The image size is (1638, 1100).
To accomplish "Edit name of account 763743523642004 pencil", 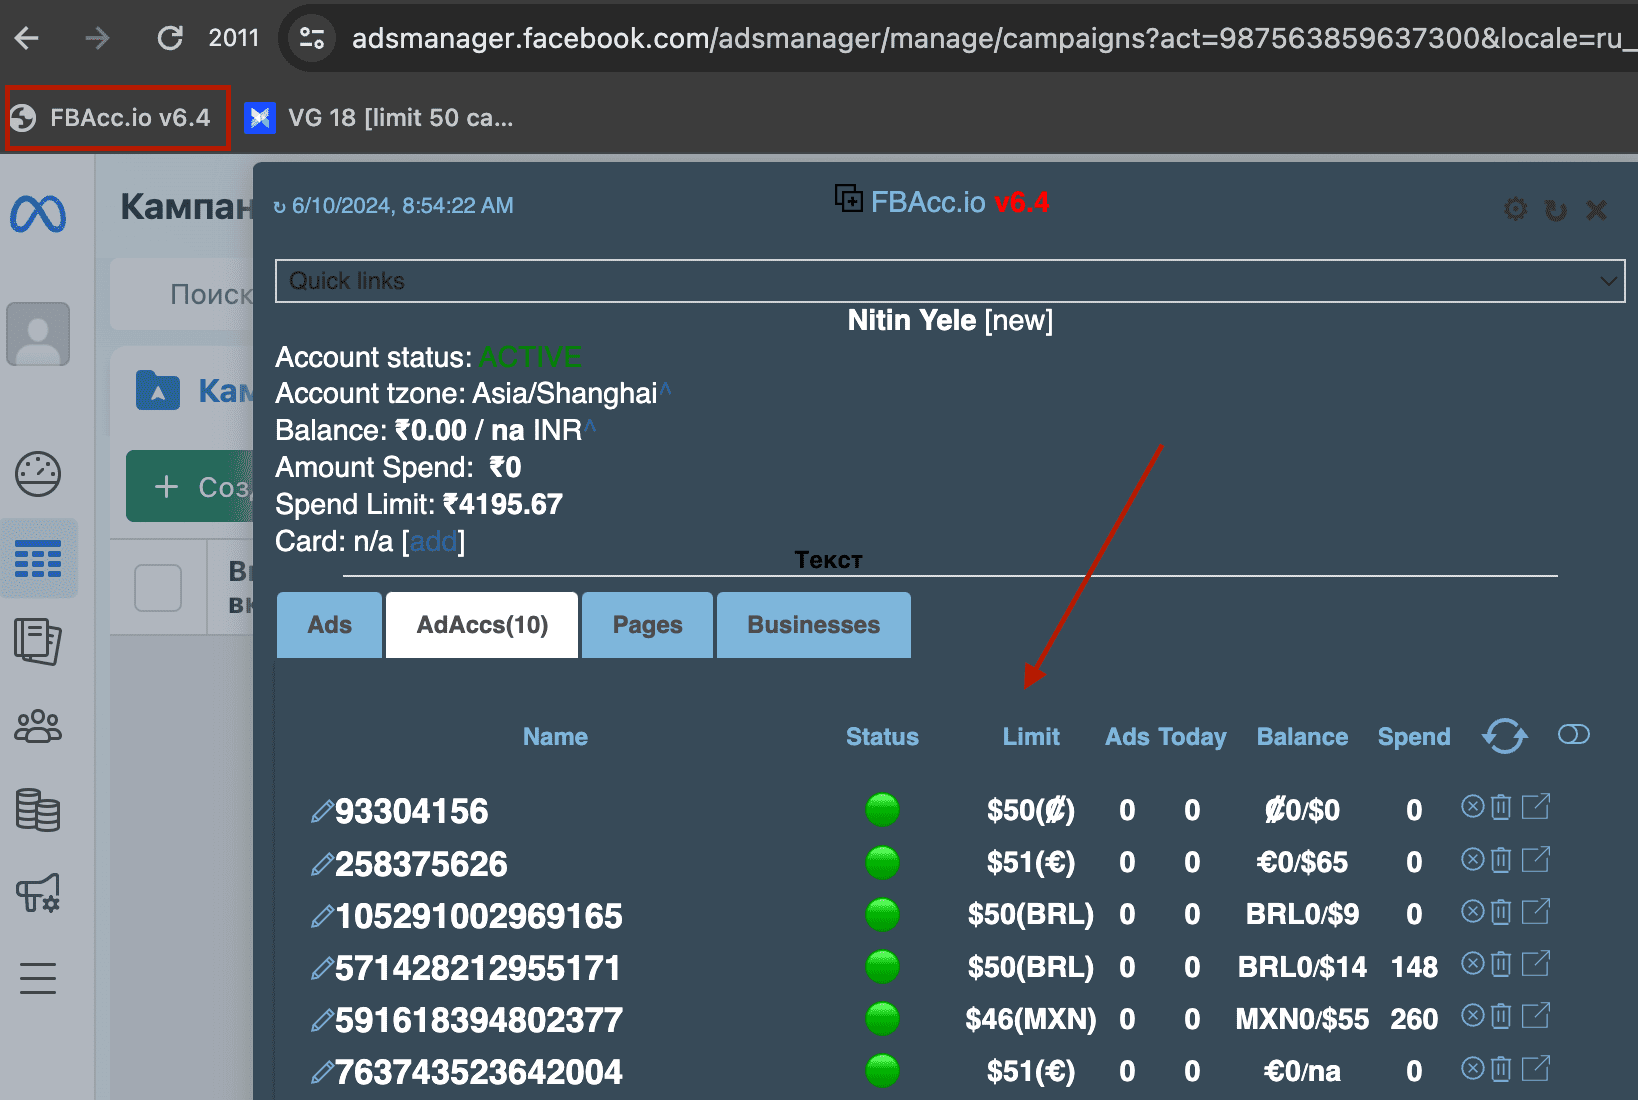I will [x=322, y=1072].
